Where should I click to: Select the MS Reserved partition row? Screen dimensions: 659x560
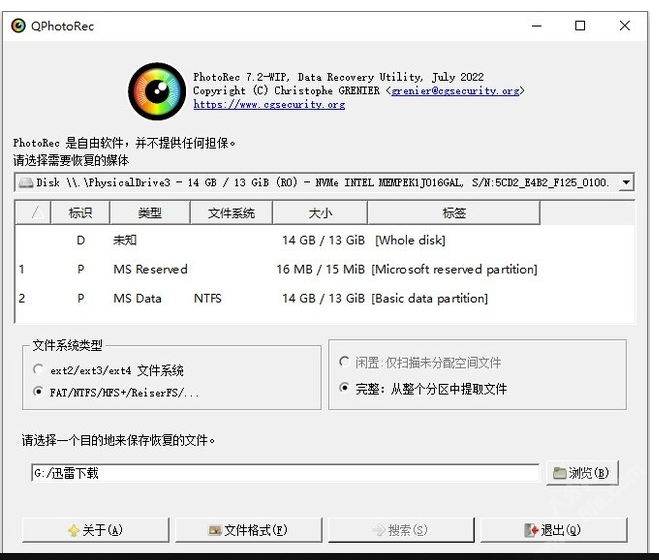point(324,269)
